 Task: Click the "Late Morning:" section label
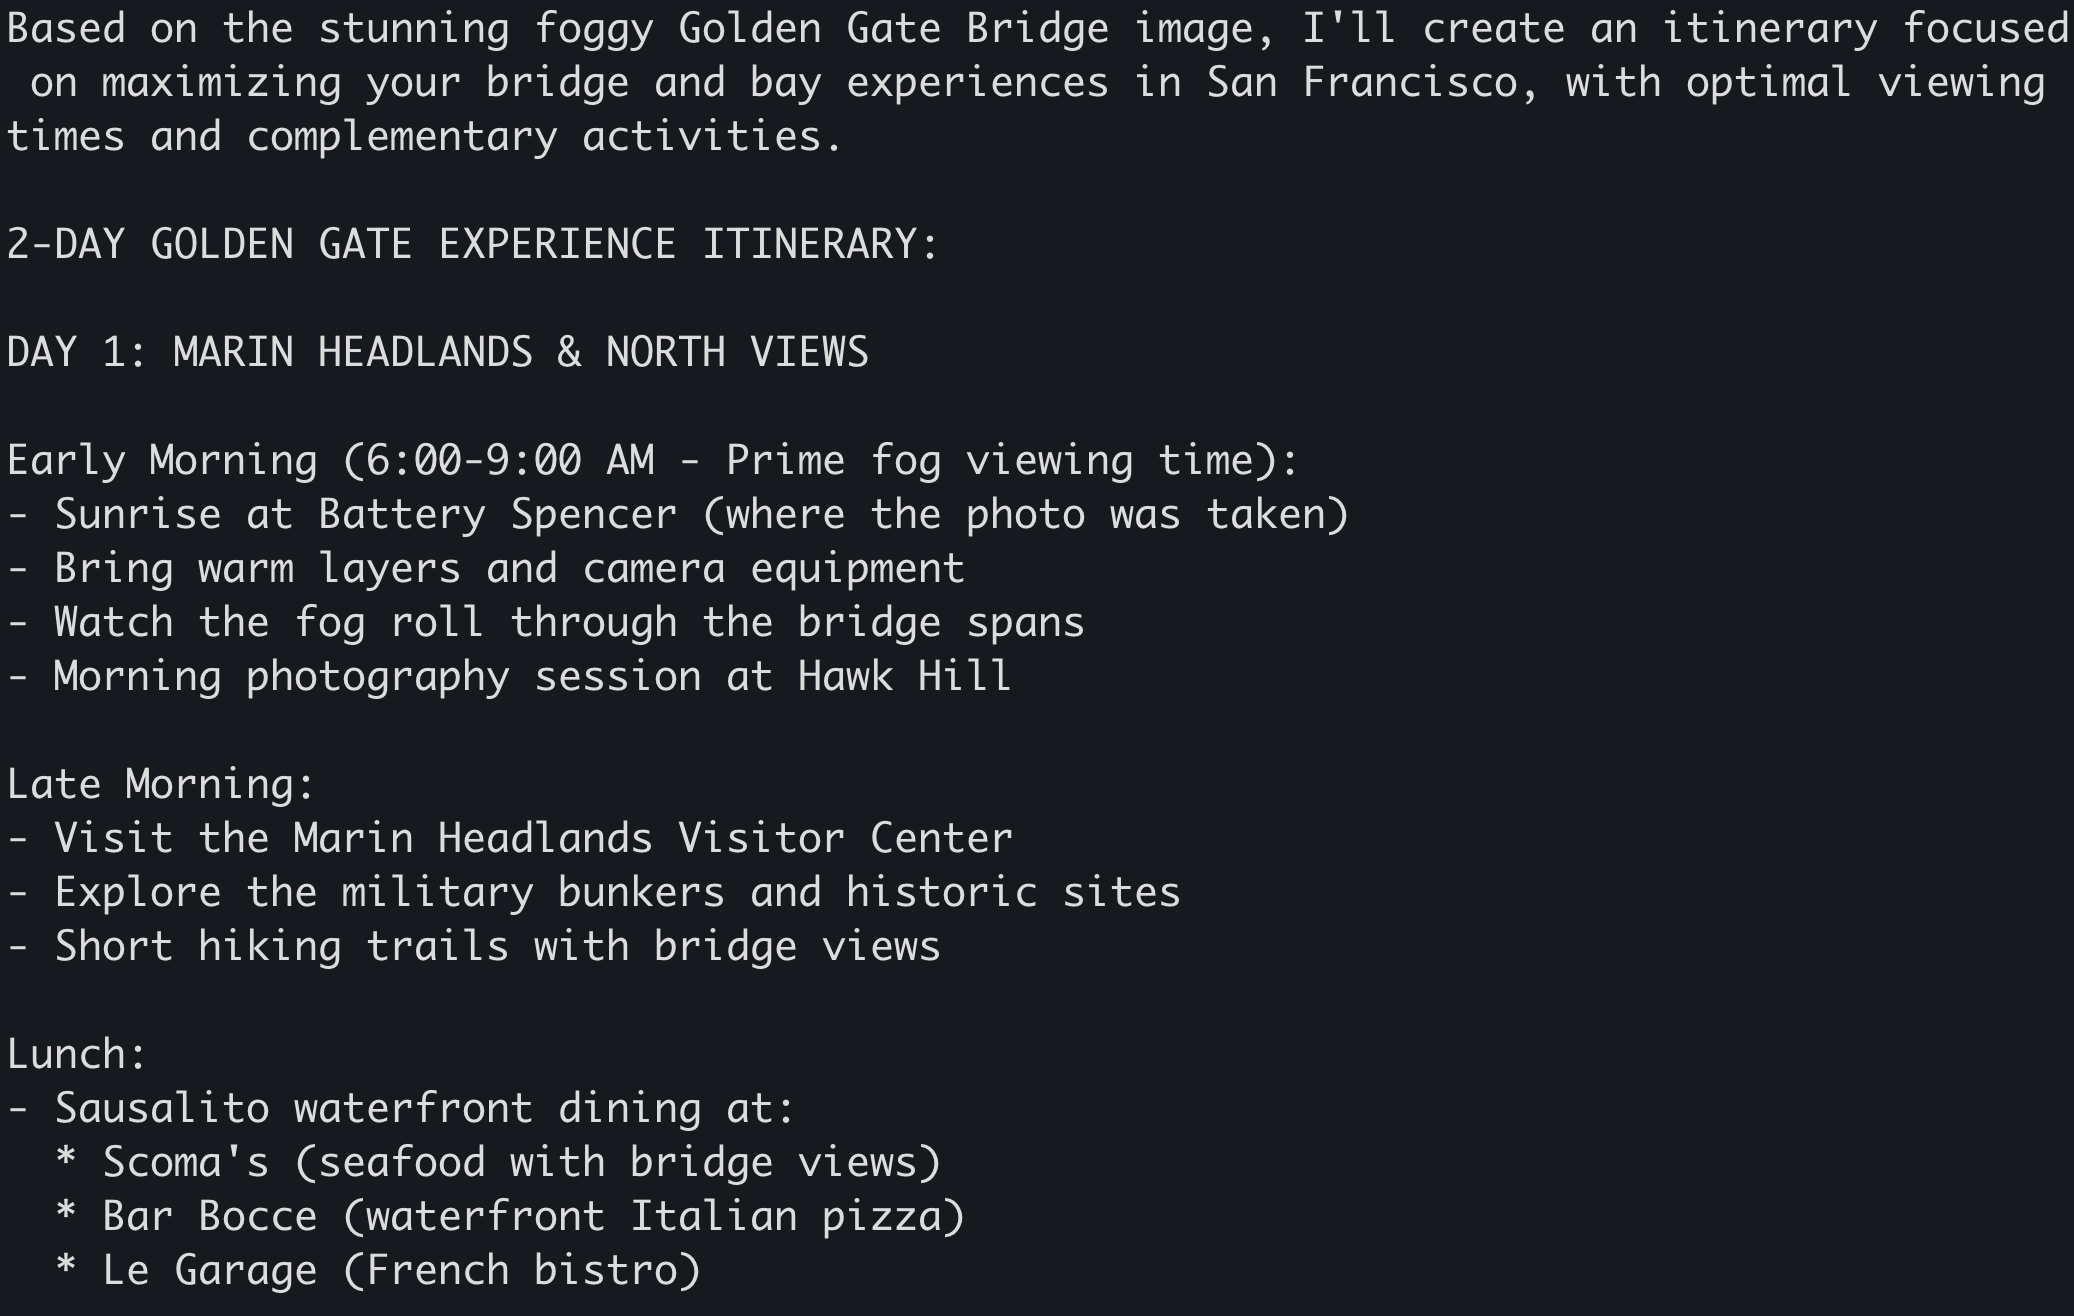[x=161, y=785]
